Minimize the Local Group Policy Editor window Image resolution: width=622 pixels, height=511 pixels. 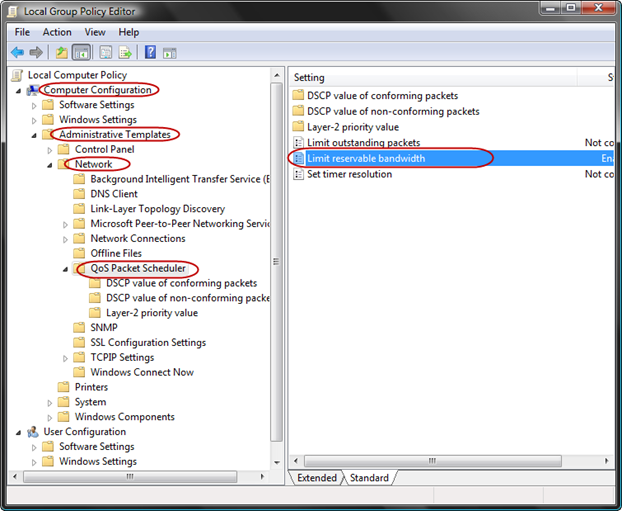(551, 8)
